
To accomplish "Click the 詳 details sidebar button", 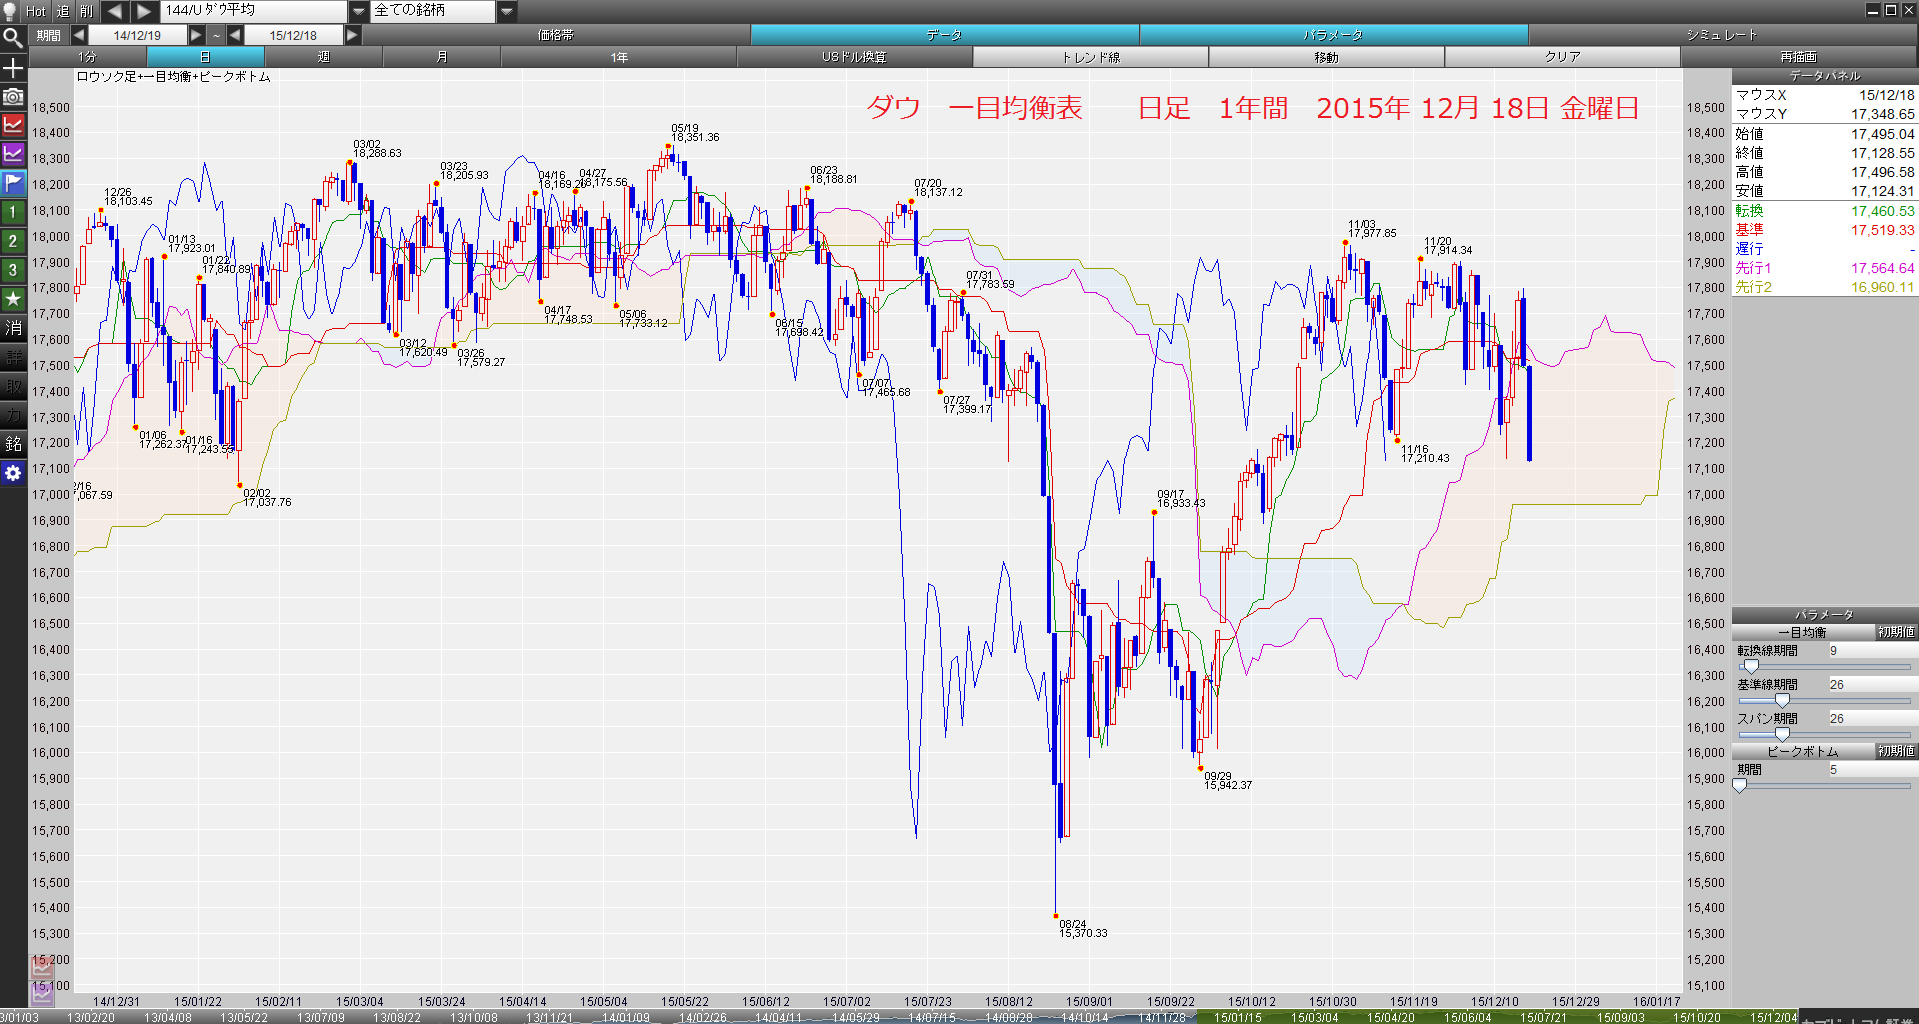I will 12,357.
